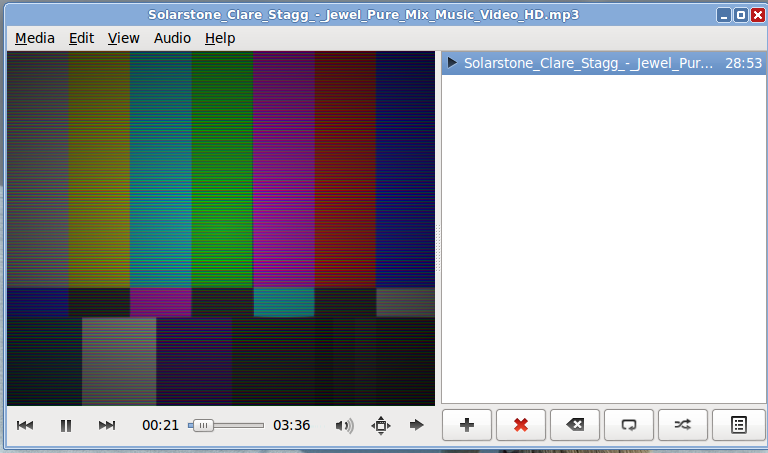
Task: Remove selected item with red X
Action: (521, 425)
